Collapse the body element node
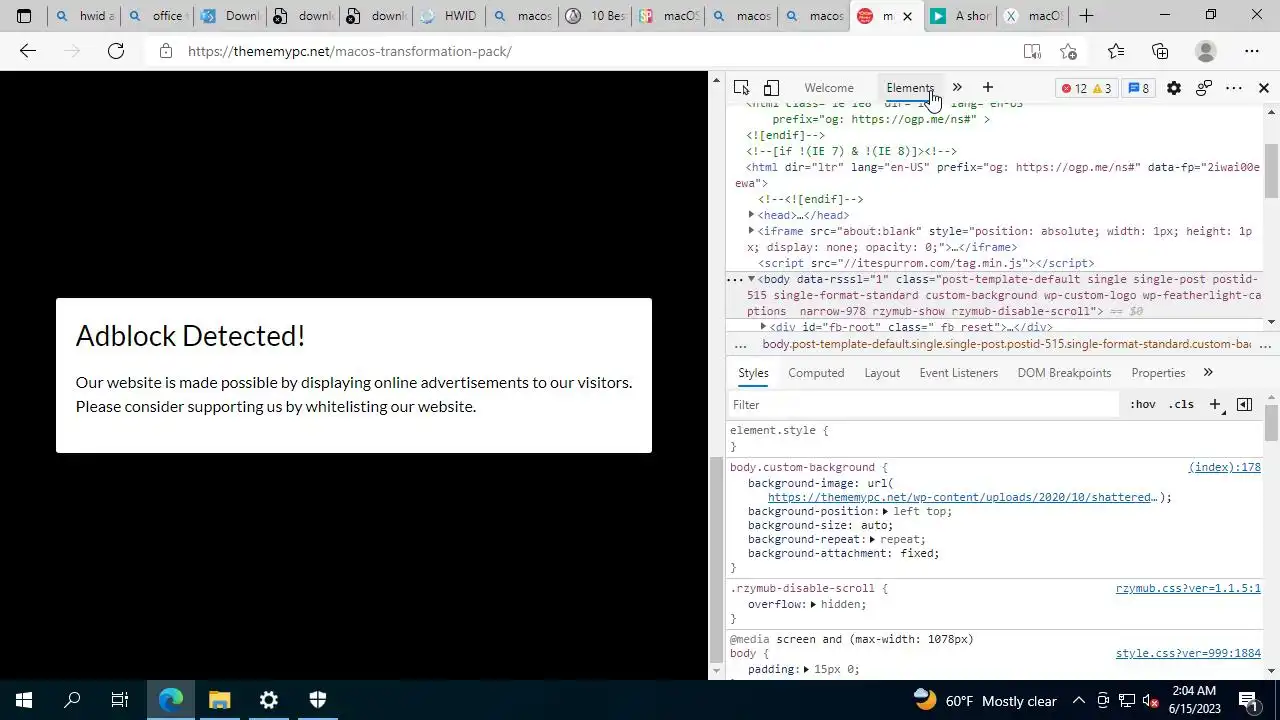The width and height of the screenshot is (1280, 720). tap(751, 279)
